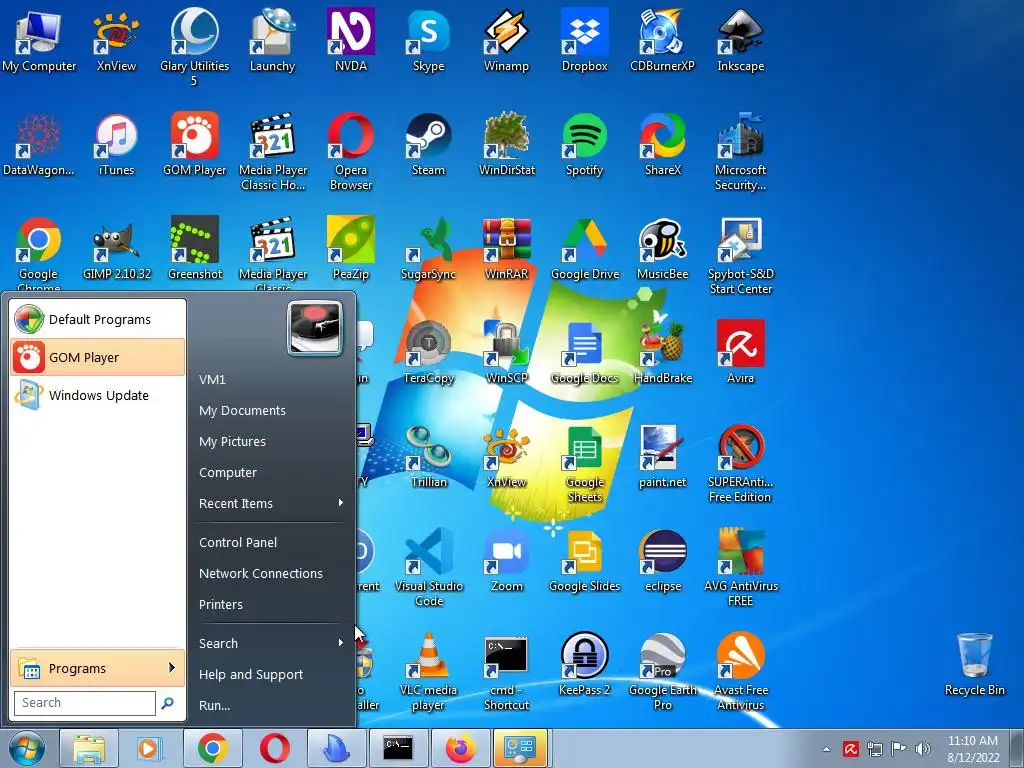
Task: Open the volume speaker tray icon
Action: click(923, 749)
